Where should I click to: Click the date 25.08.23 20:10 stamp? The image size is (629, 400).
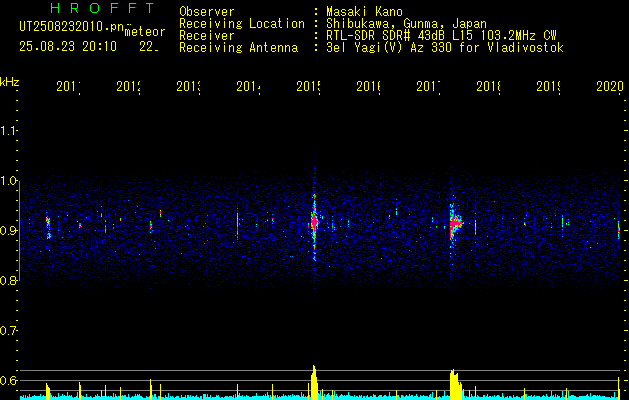(68, 47)
